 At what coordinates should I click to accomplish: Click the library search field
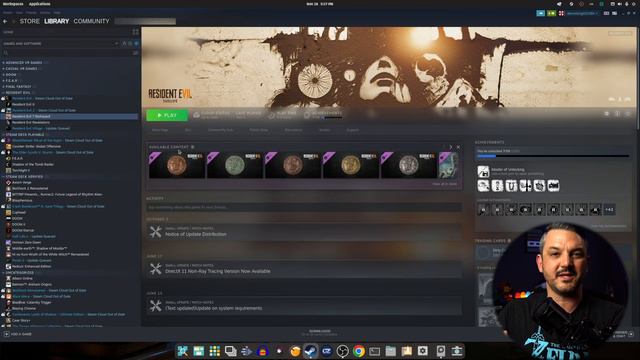[x=67, y=53]
